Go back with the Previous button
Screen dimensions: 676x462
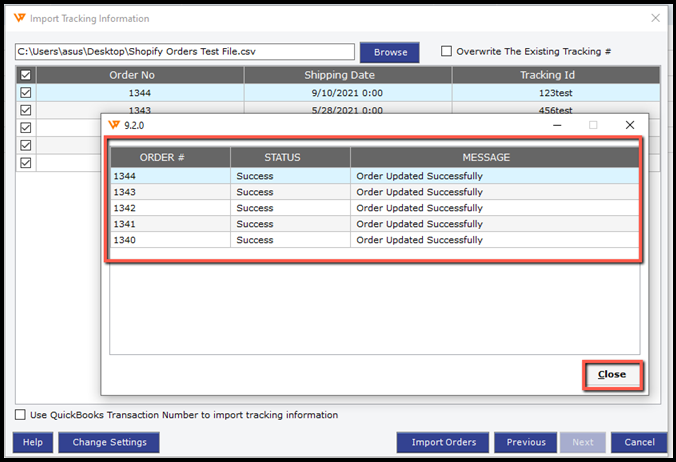tap(526, 442)
